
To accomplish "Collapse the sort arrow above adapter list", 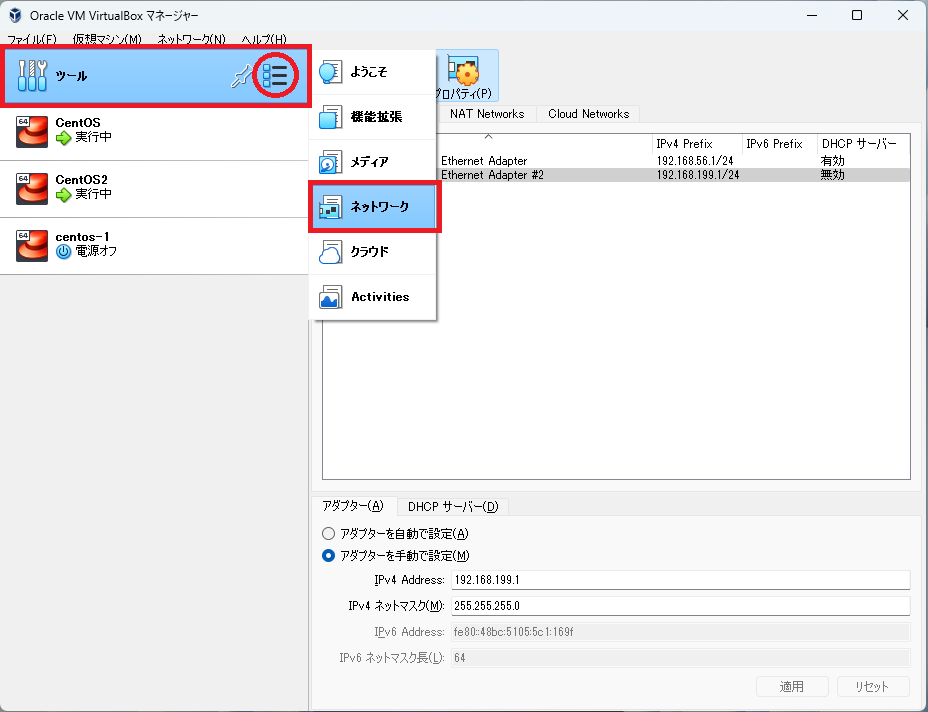I will [x=488, y=137].
